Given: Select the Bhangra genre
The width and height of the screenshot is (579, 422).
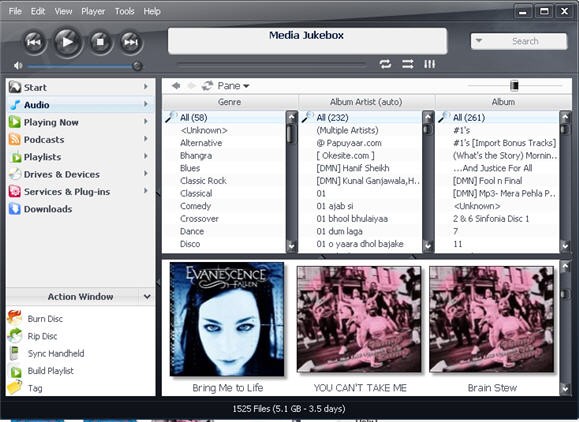Looking at the screenshot, I should (196, 155).
